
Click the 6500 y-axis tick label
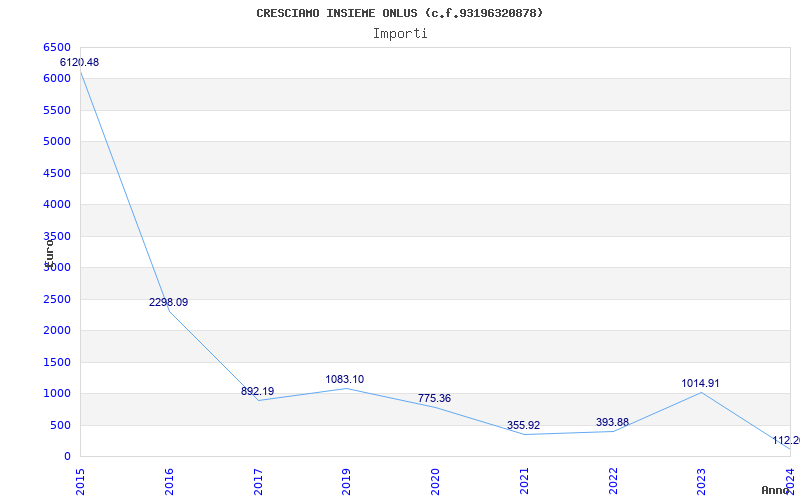(57, 47)
